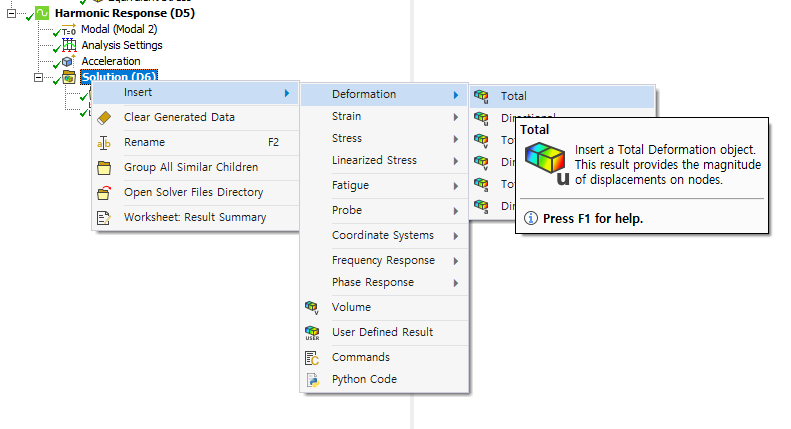Select the Deformation menu entry
Viewport: 791px width, 429px height.
[x=384, y=94]
